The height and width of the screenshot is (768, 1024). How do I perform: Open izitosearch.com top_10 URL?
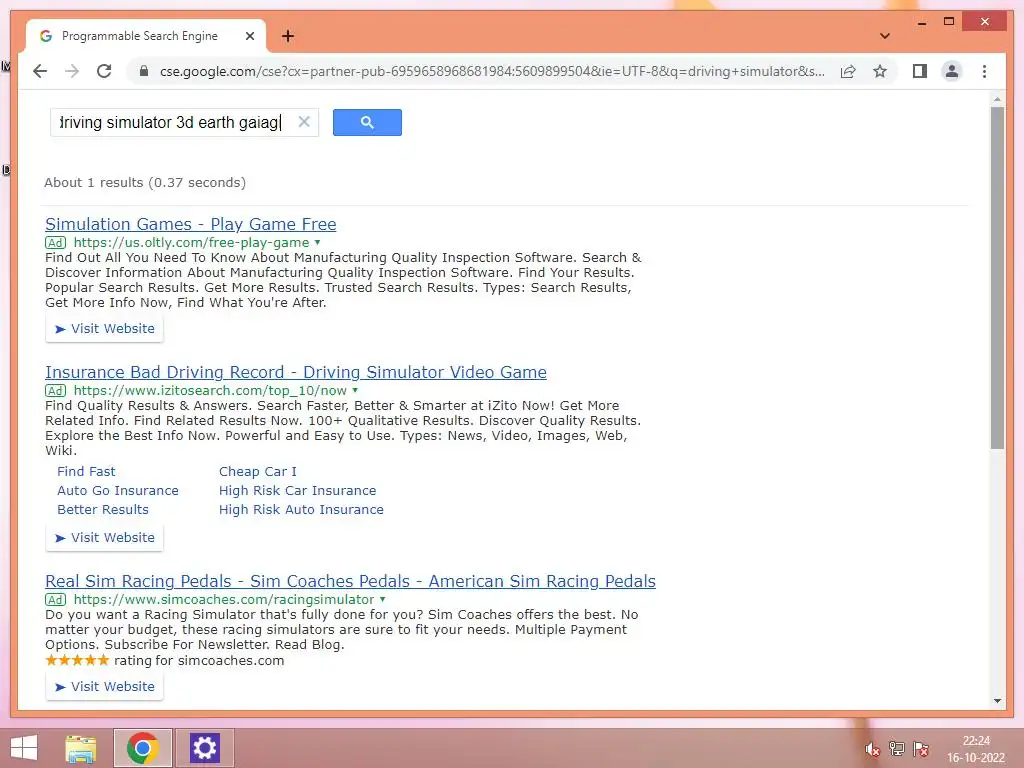[x=210, y=391]
